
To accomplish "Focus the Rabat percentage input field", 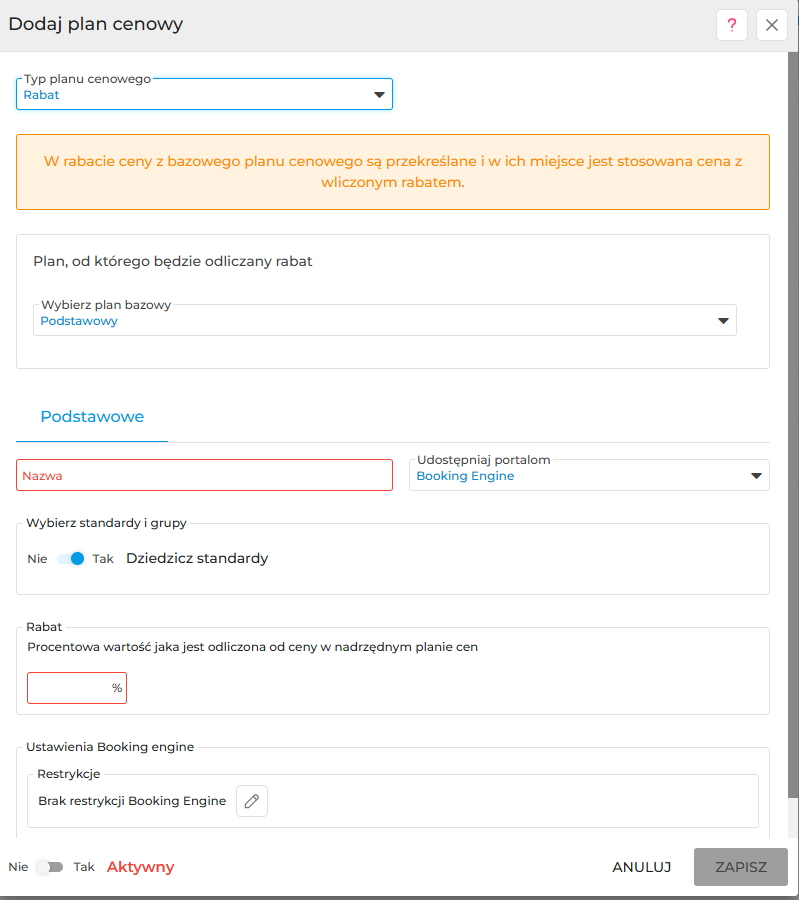I will coord(77,688).
